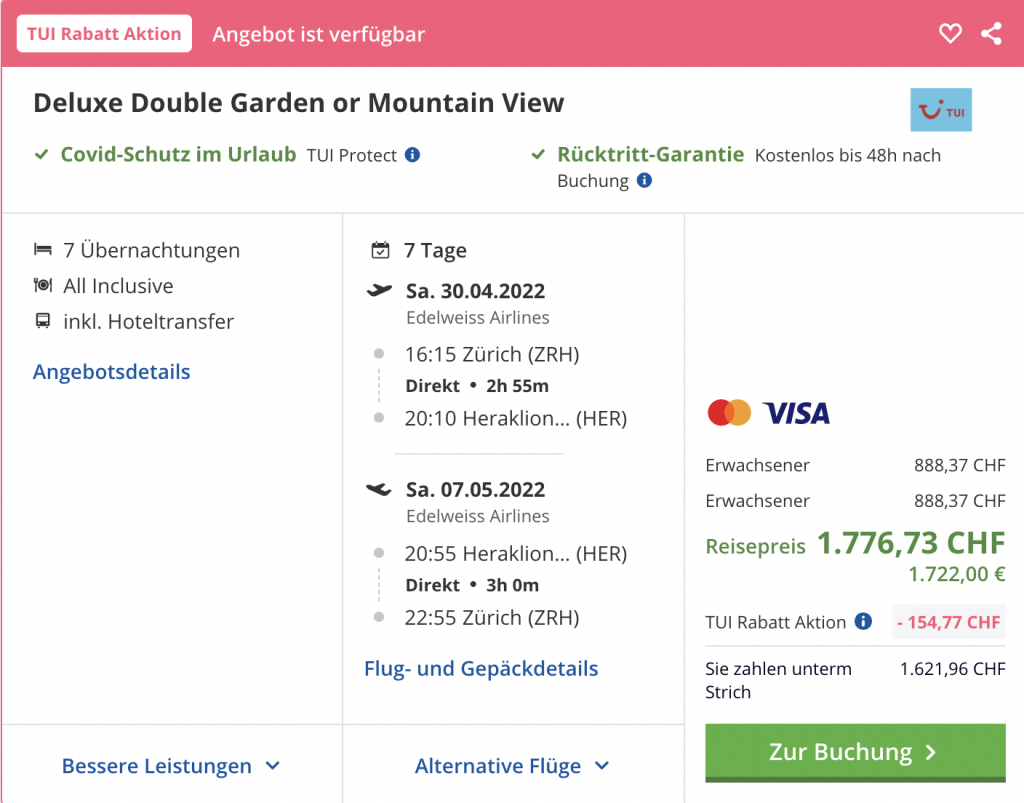Open Flug- und Gepäckdetails link

(x=481, y=668)
